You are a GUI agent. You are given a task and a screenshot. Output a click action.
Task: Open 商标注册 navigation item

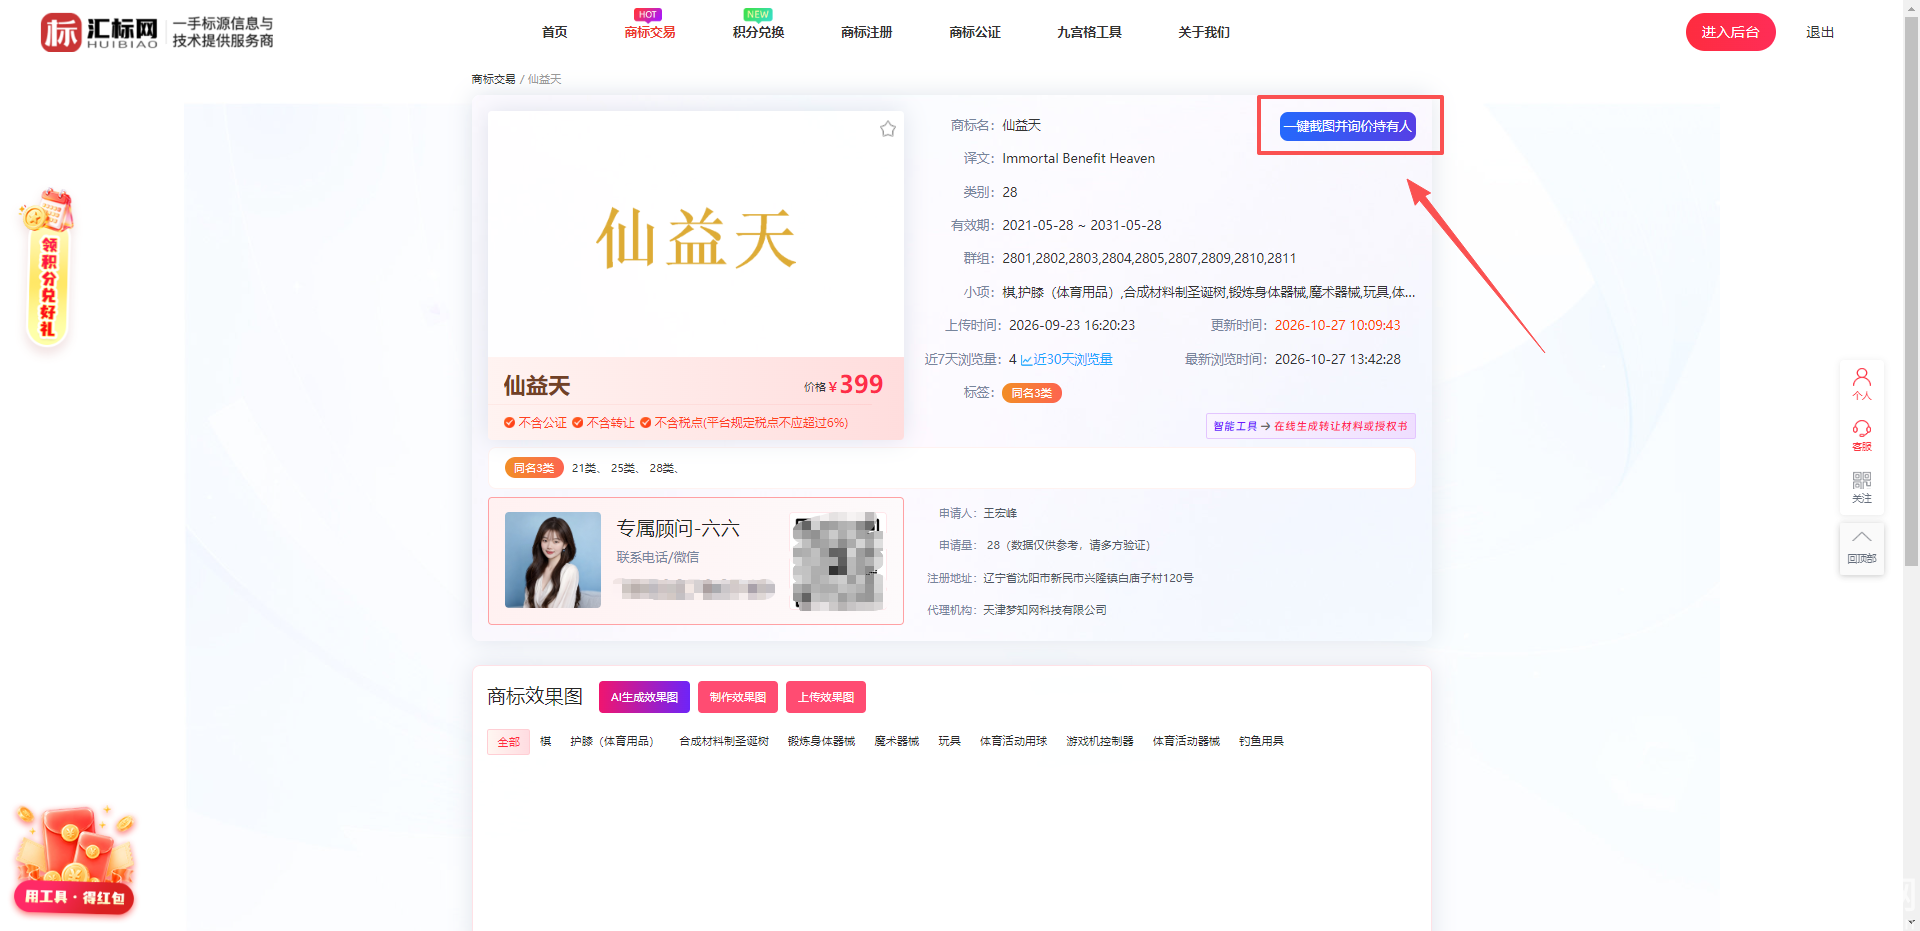coord(866,32)
